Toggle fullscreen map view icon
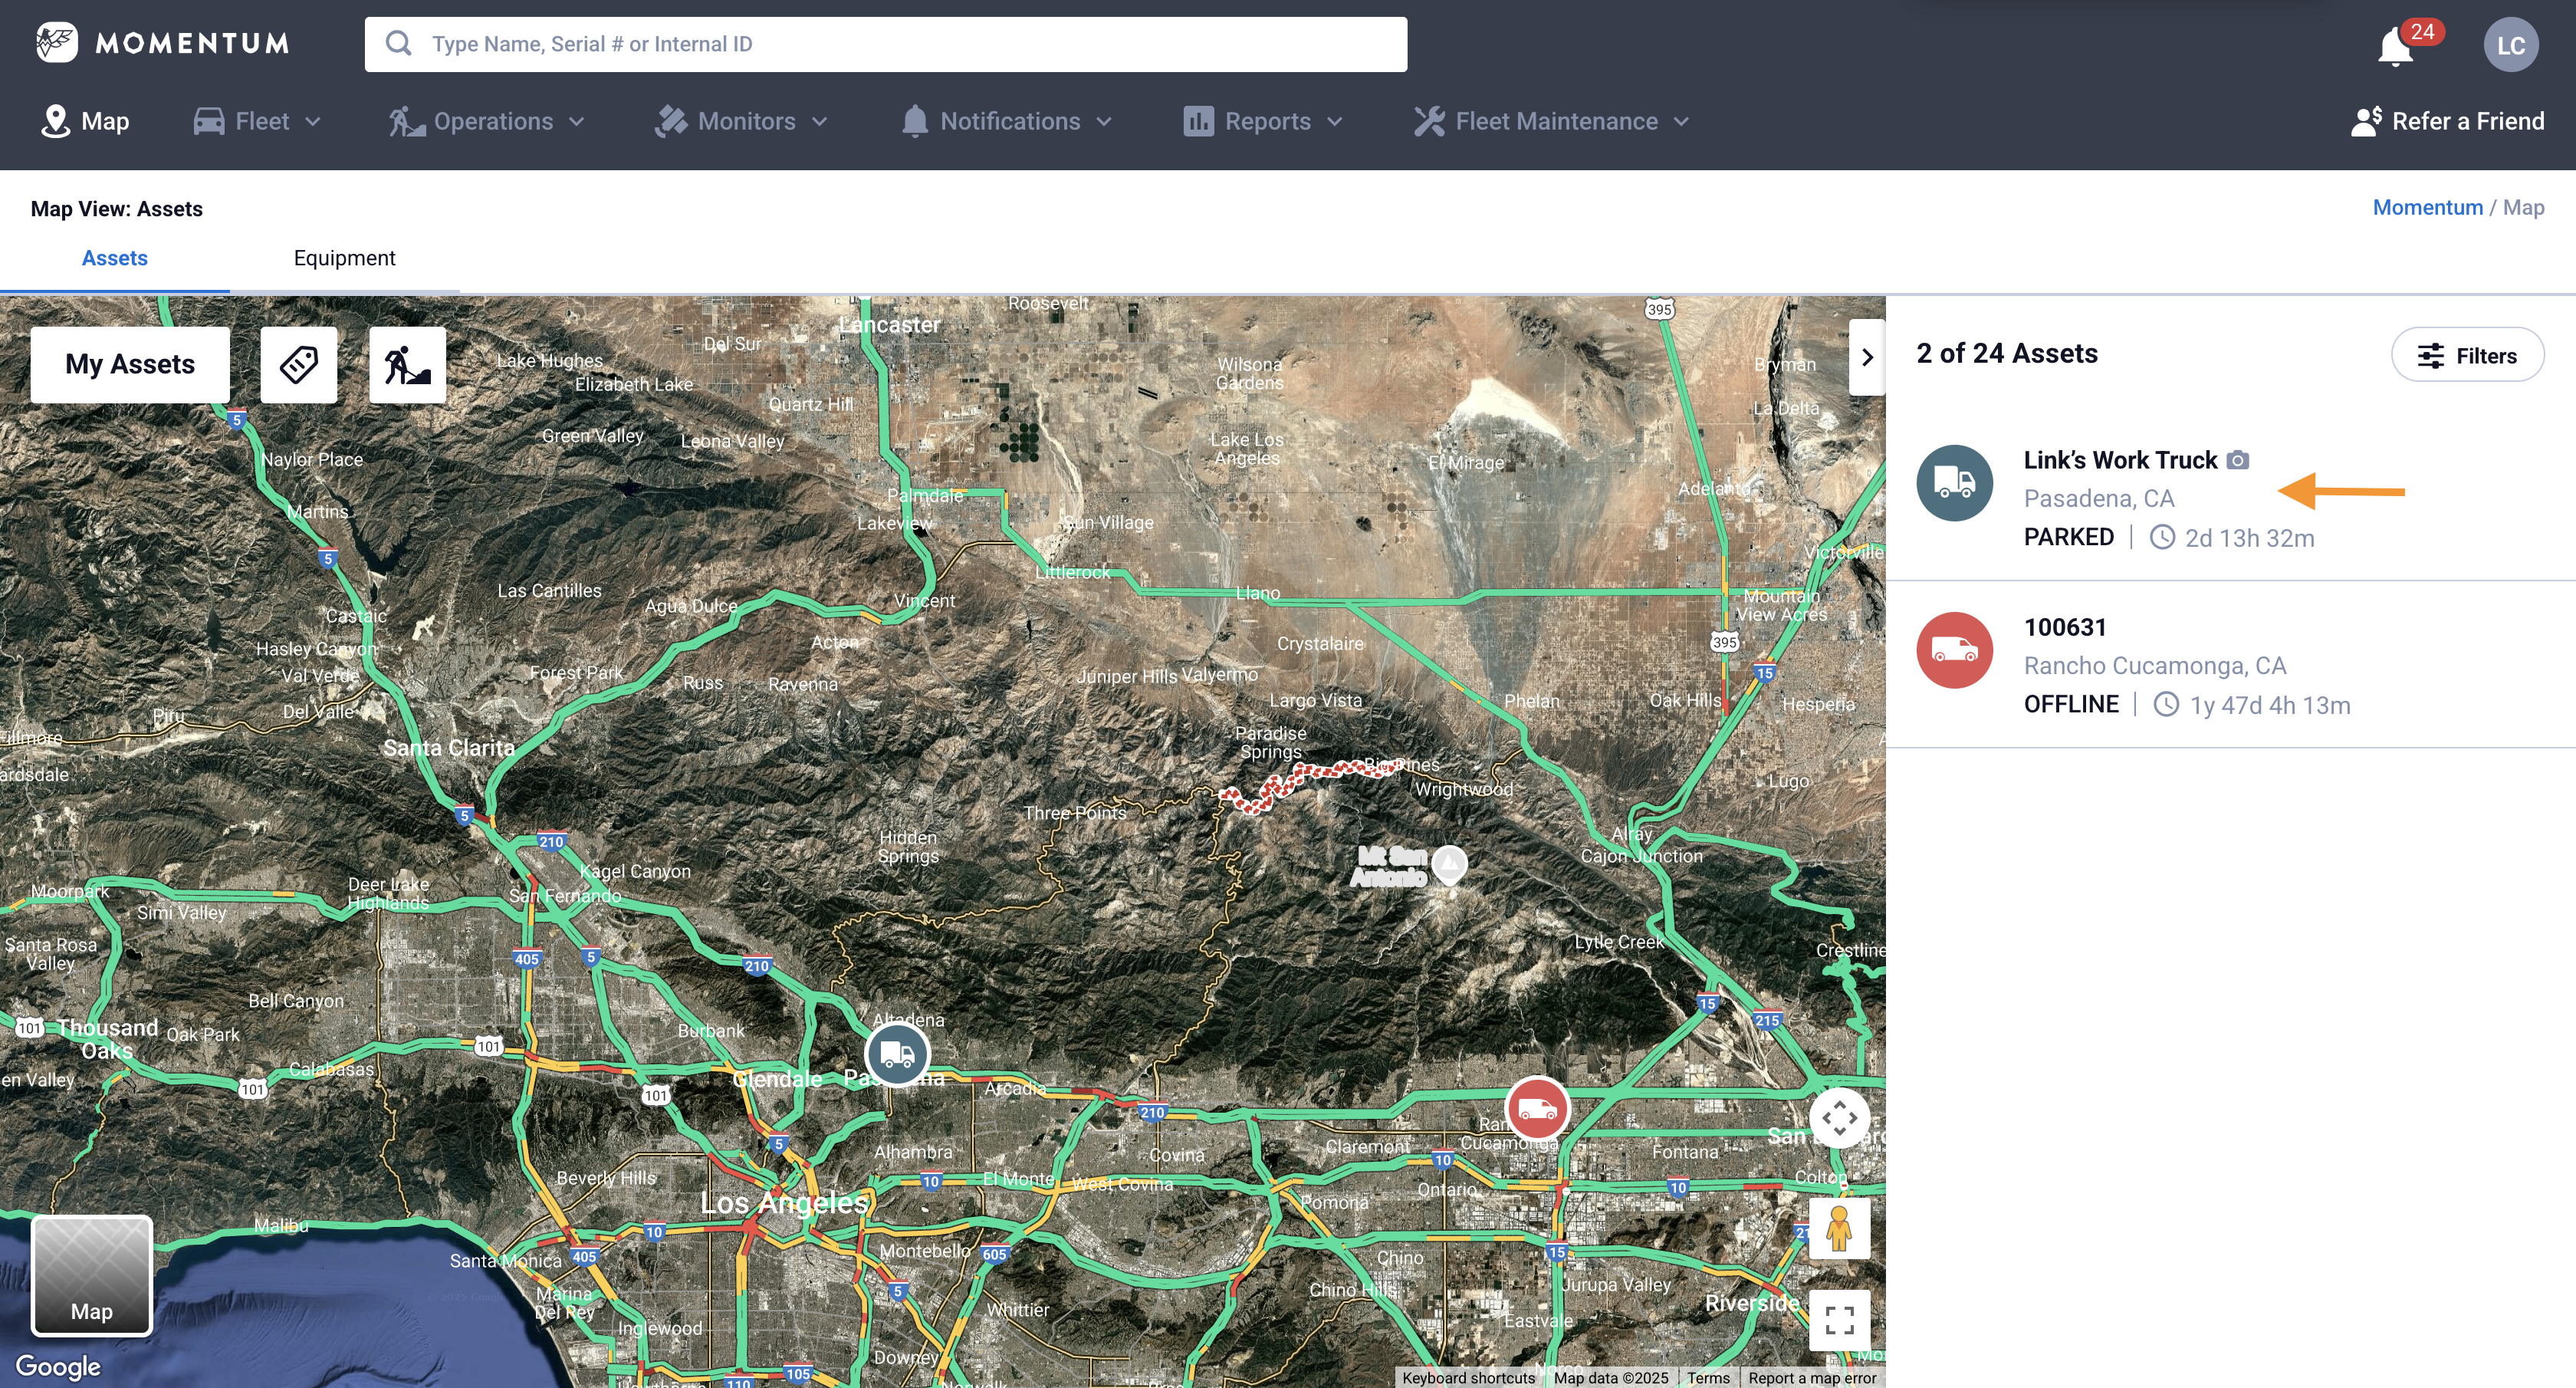The width and height of the screenshot is (2576, 1388). (1838, 1320)
